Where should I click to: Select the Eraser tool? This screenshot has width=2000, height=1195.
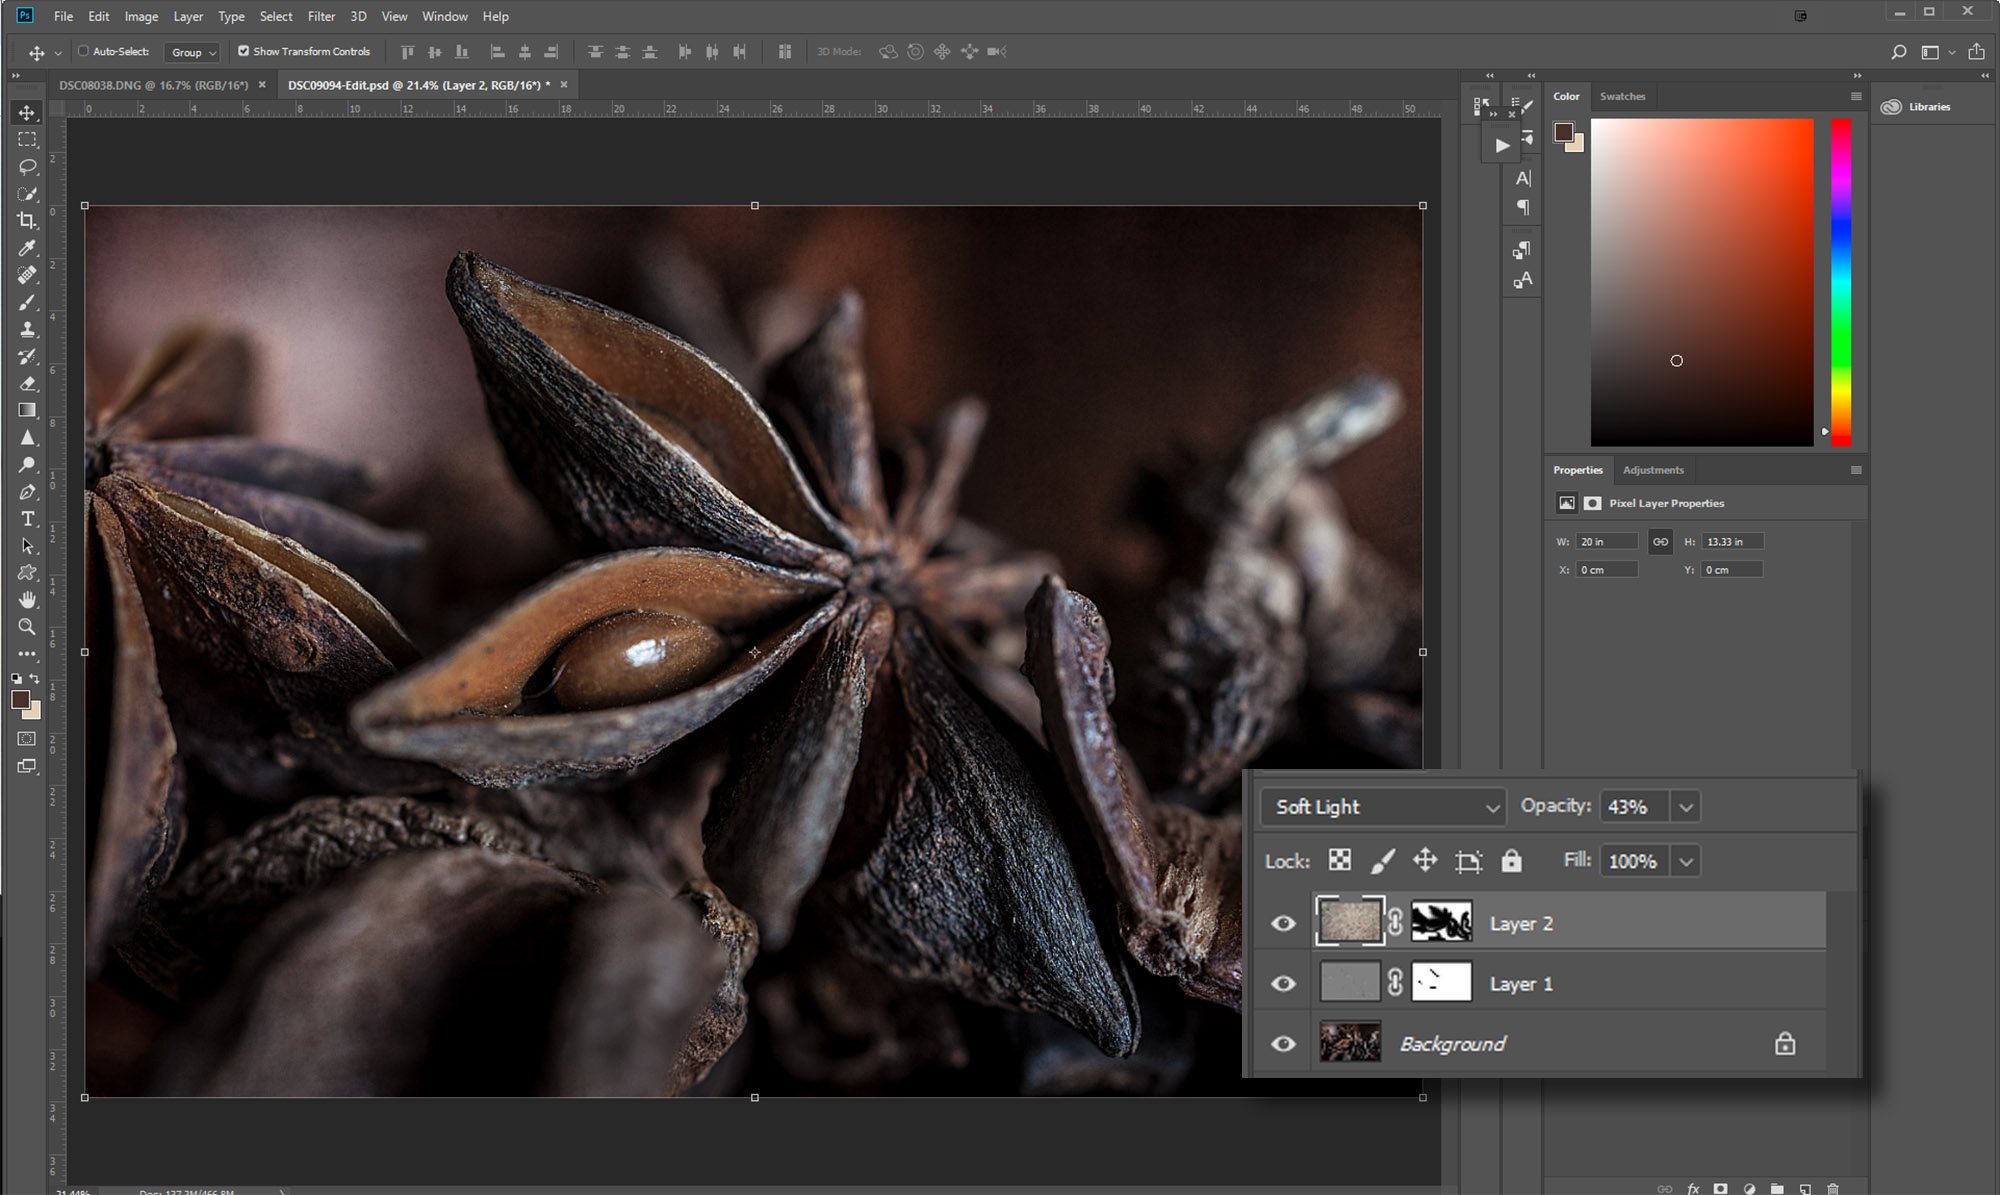click(27, 383)
